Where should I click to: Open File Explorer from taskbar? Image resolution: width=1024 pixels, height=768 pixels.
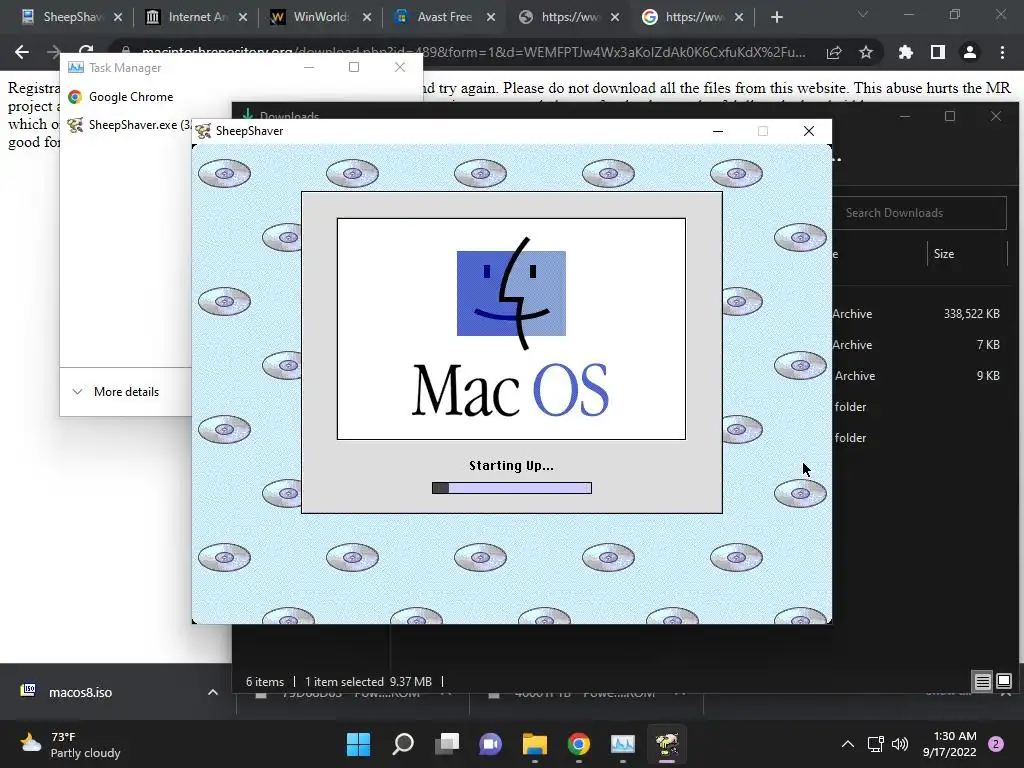(x=535, y=744)
